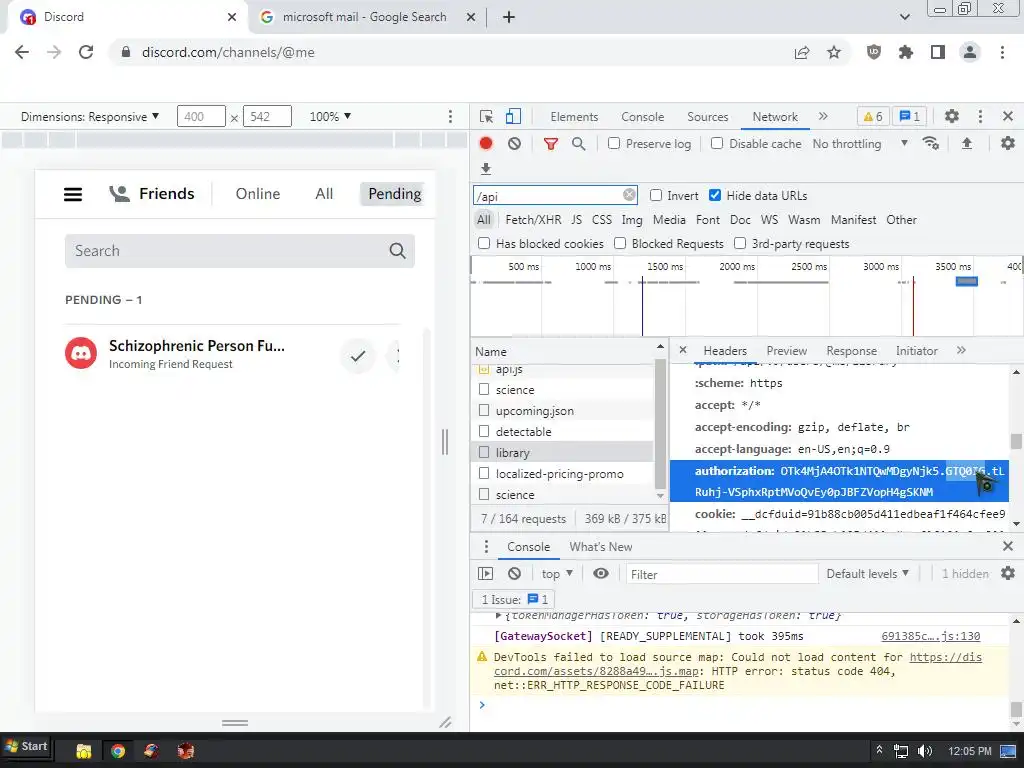The height and width of the screenshot is (768, 1024).
Task: Toggle console sidebar icon
Action: point(486,573)
